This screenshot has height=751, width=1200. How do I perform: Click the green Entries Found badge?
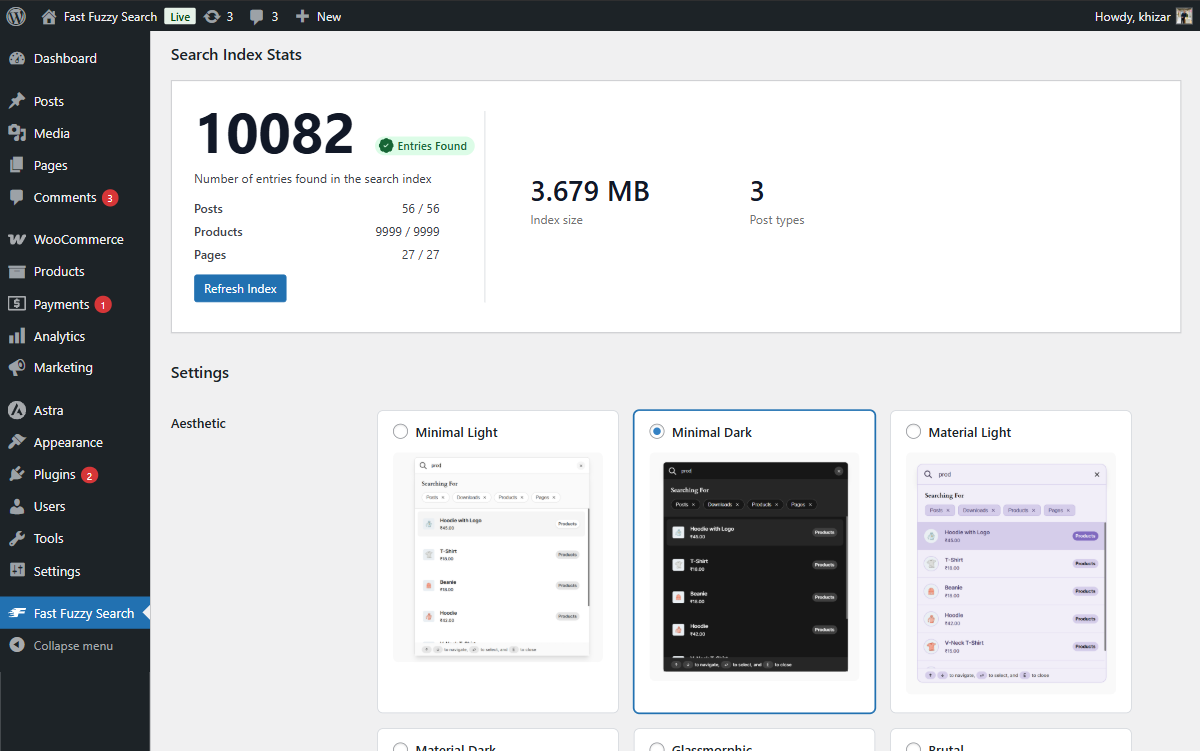pyautogui.click(x=424, y=146)
